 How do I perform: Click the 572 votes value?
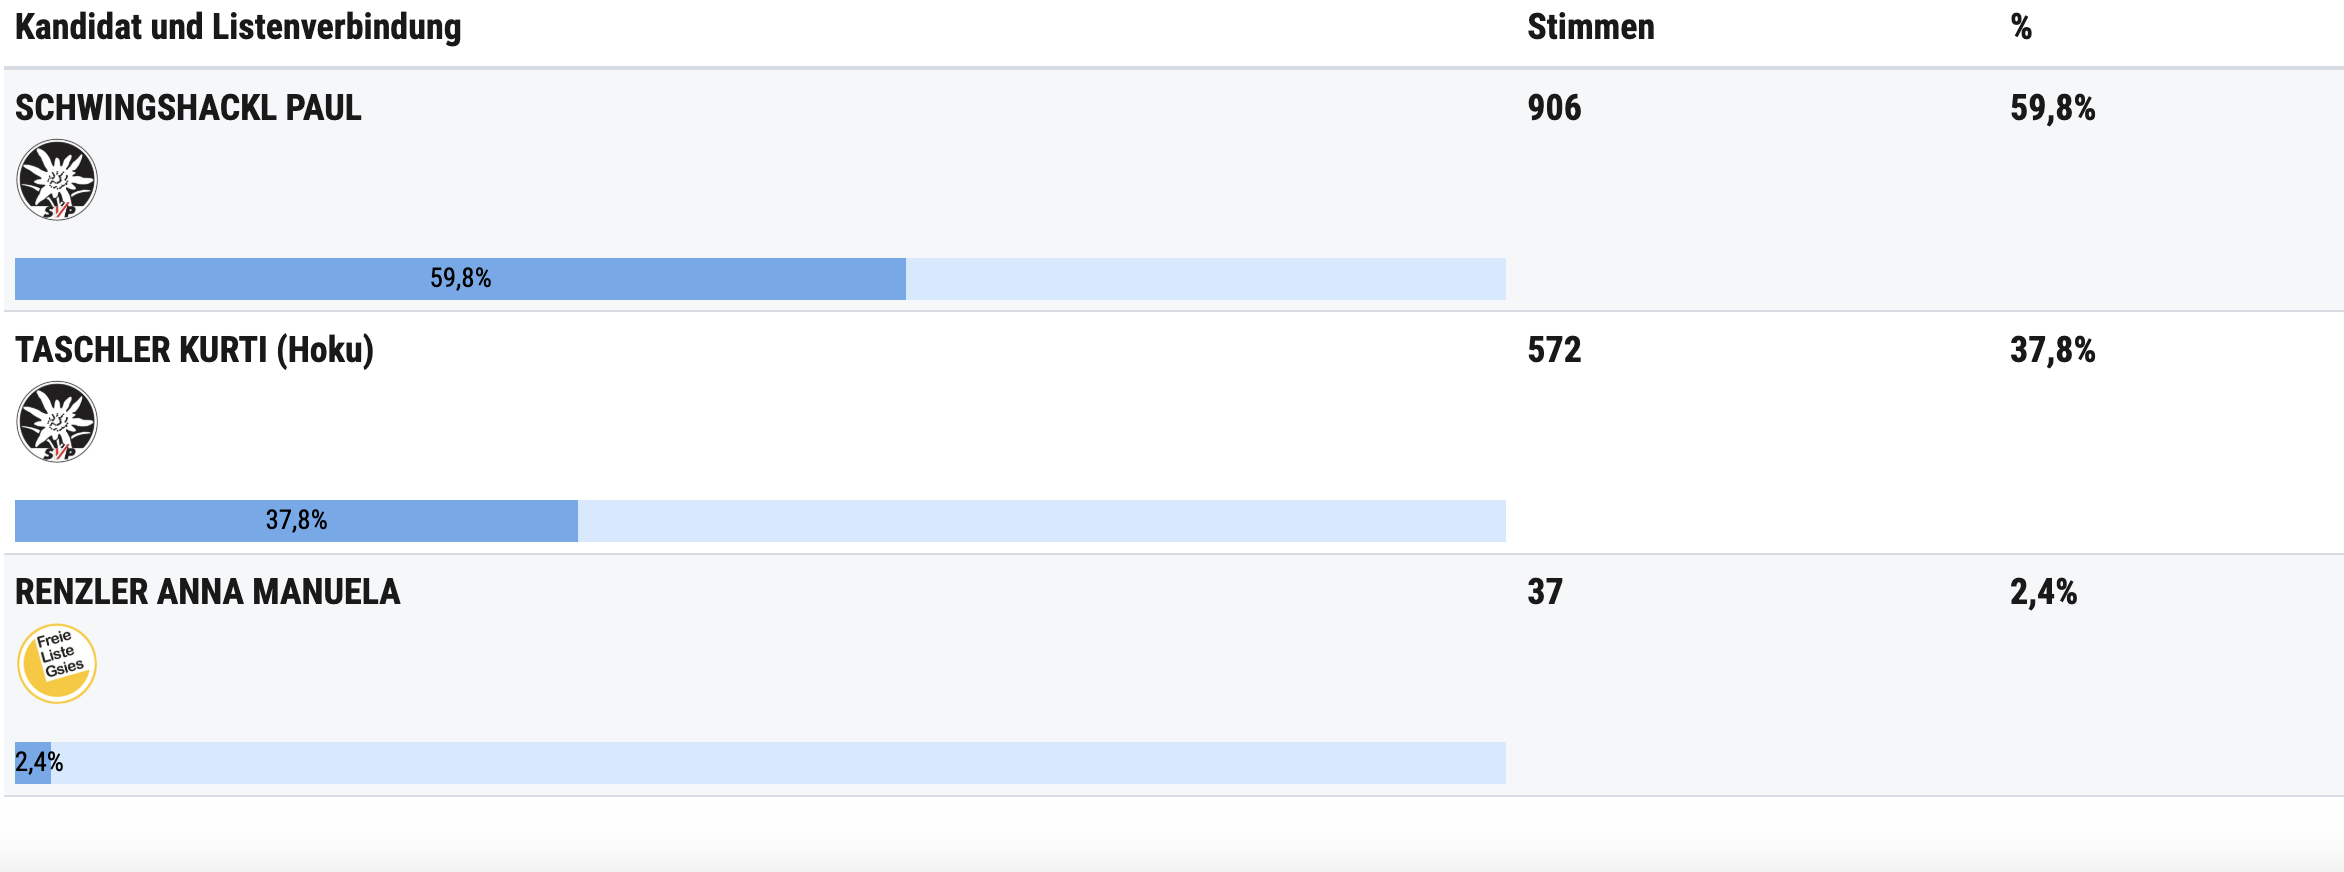click(1554, 350)
